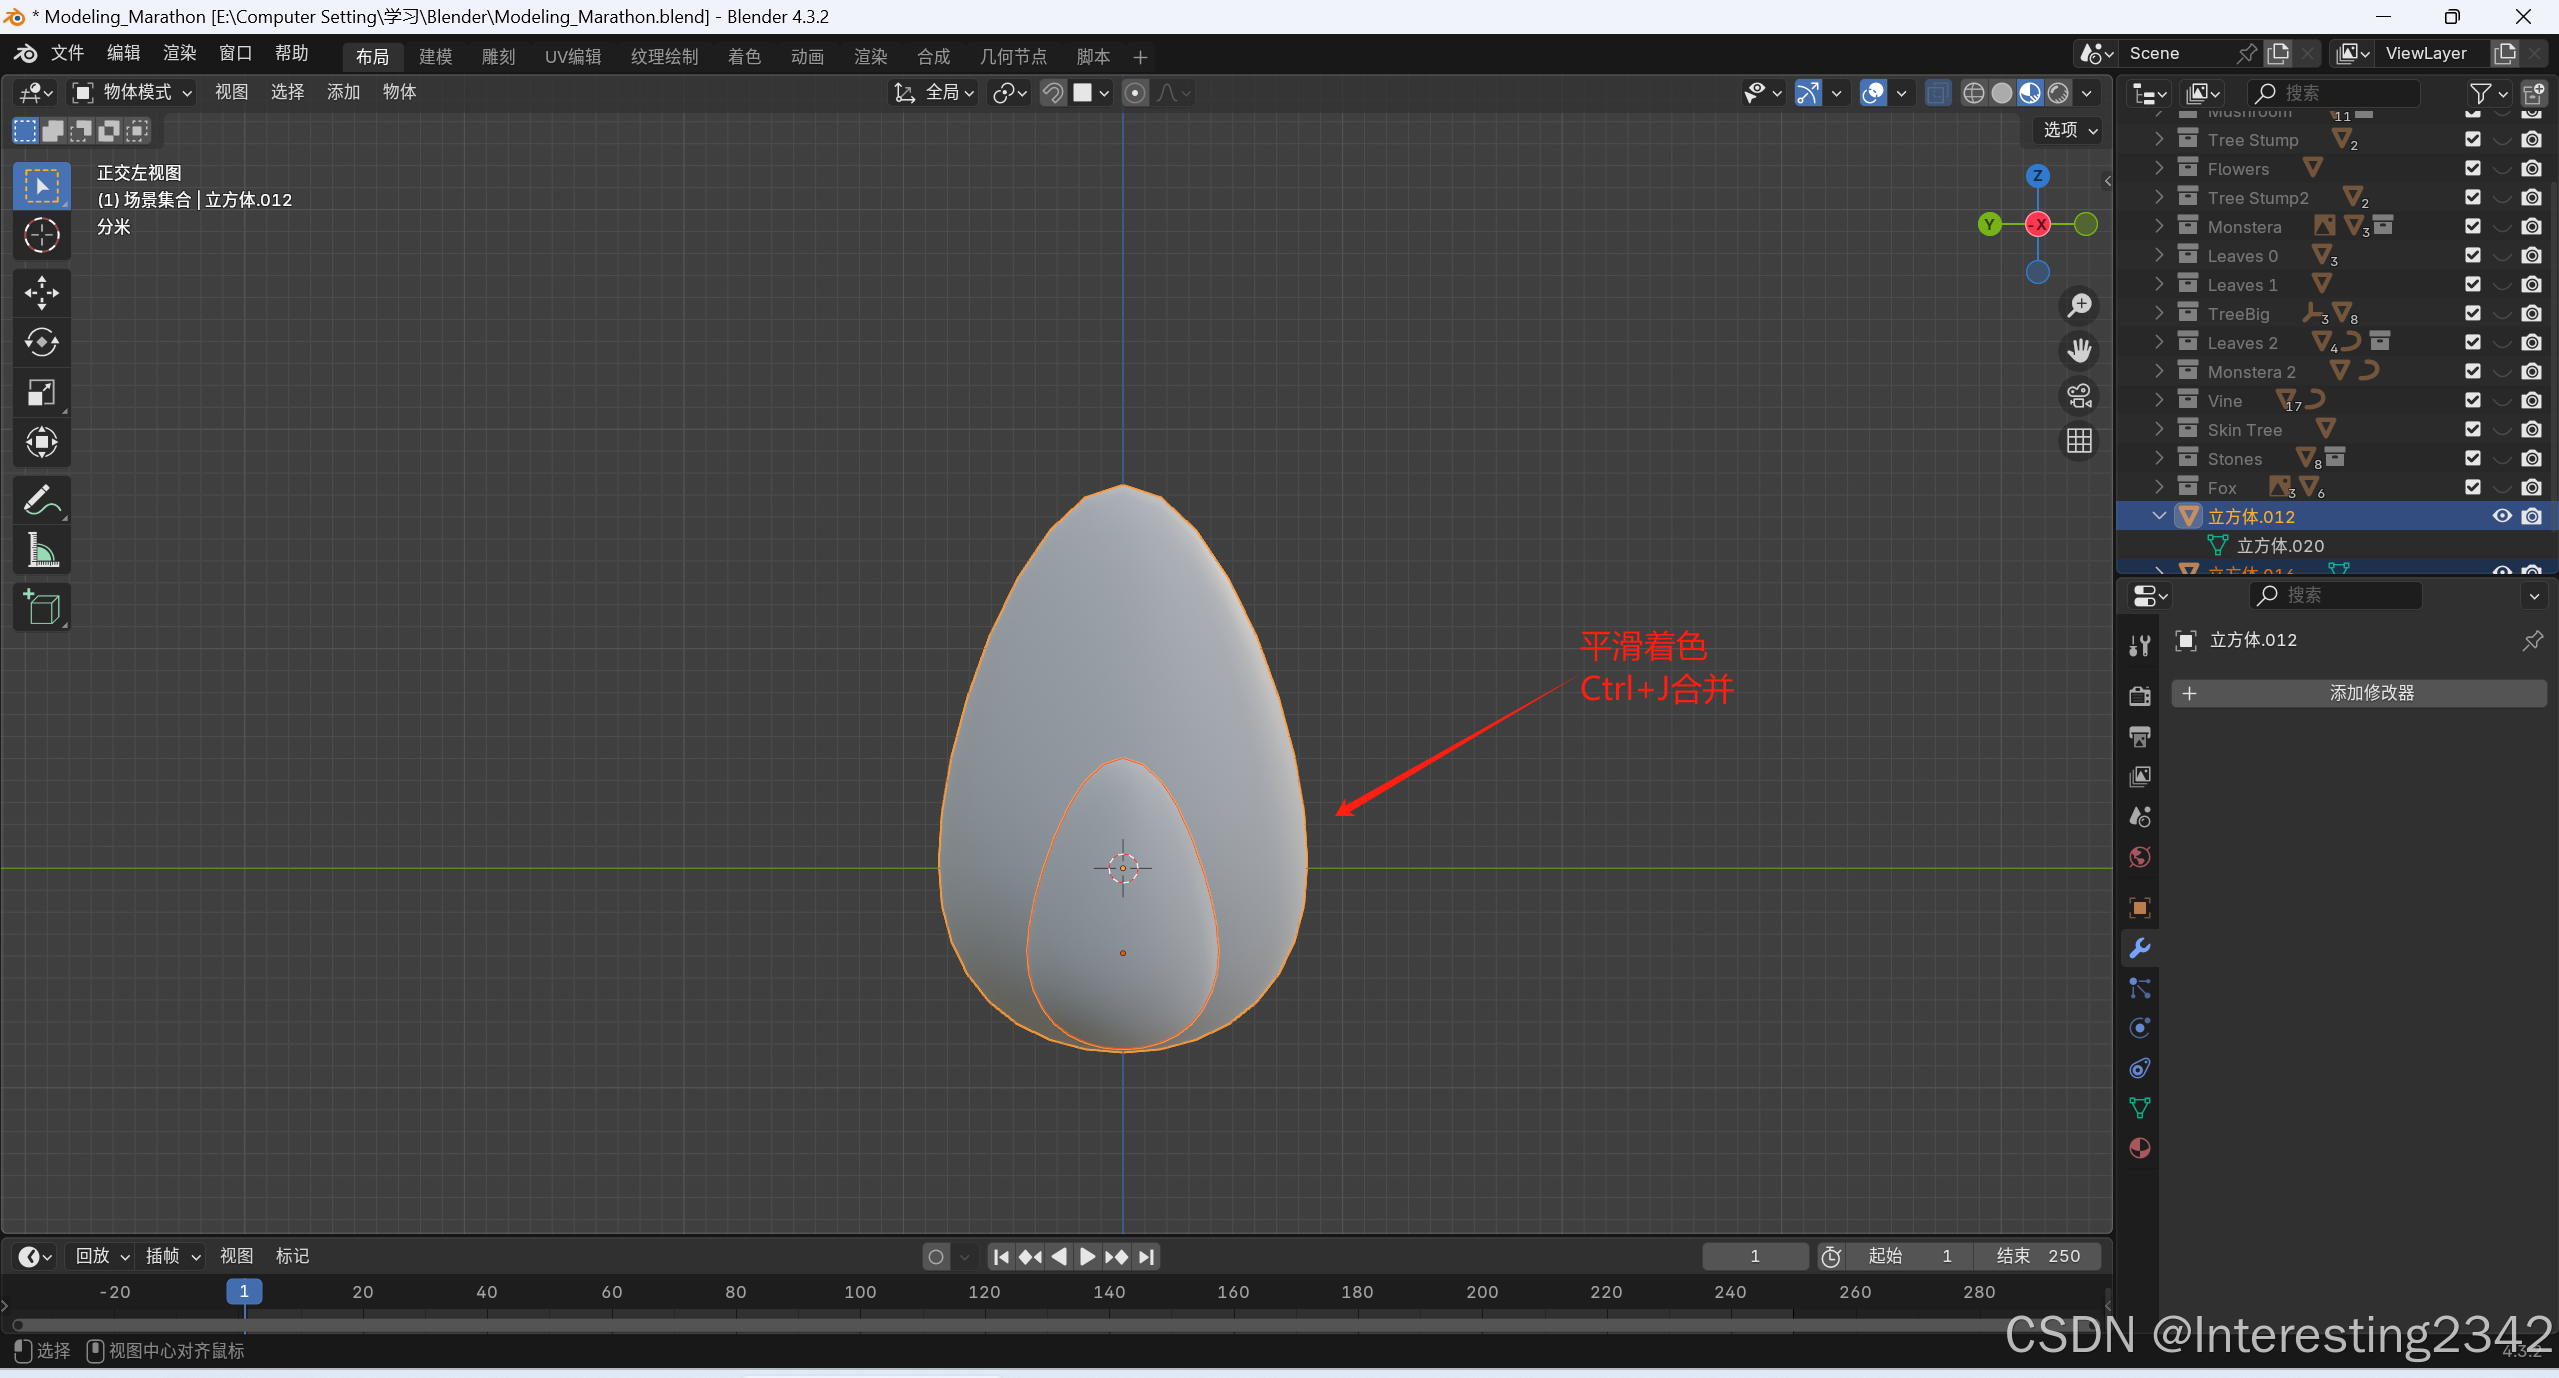Screen dimensions: 2559x1378
Task: Activate the Annotate pencil tool
Action: click(x=41, y=500)
